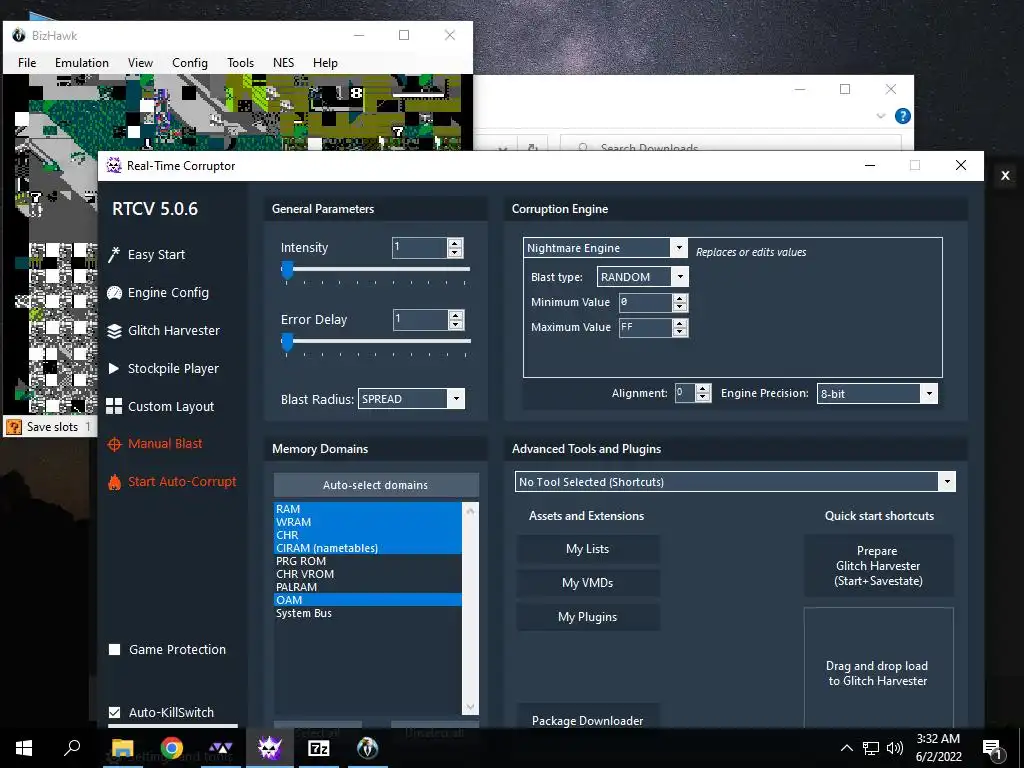The width and height of the screenshot is (1024, 768).
Task: Select the System Bus domain entry
Action: coord(368,613)
